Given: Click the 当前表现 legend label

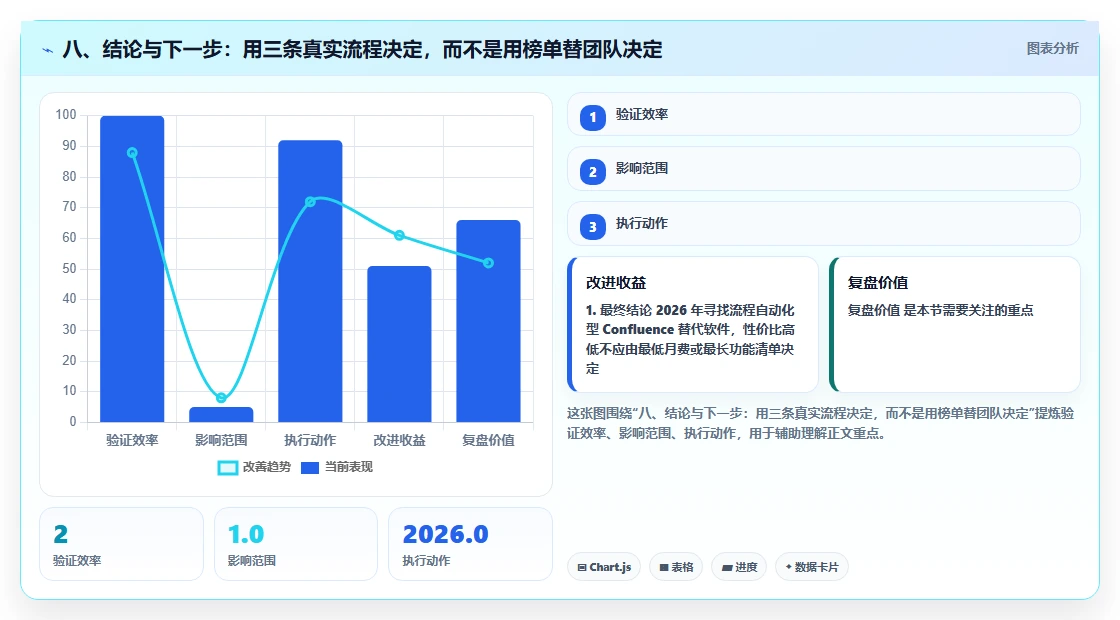Looking at the screenshot, I should tap(349, 467).
